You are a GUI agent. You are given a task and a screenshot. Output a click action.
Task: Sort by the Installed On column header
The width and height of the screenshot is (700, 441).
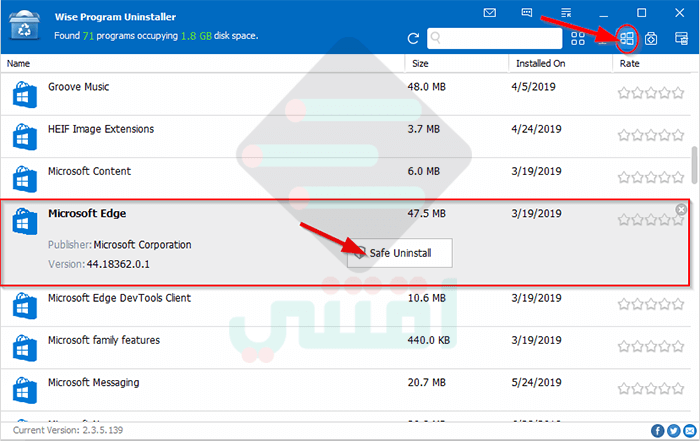click(541, 63)
